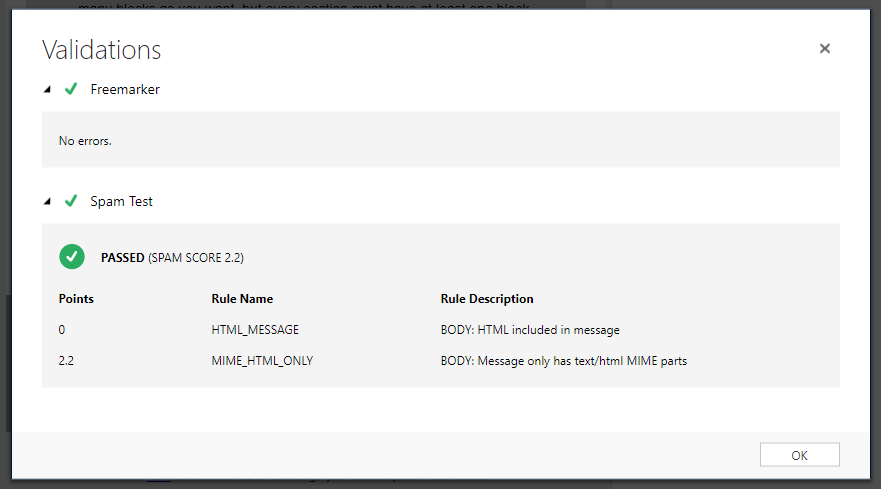Viewport: 881px width, 489px height.
Task: Click the green checkmark beside Spam Test
Action: click(x=71, y=201)
